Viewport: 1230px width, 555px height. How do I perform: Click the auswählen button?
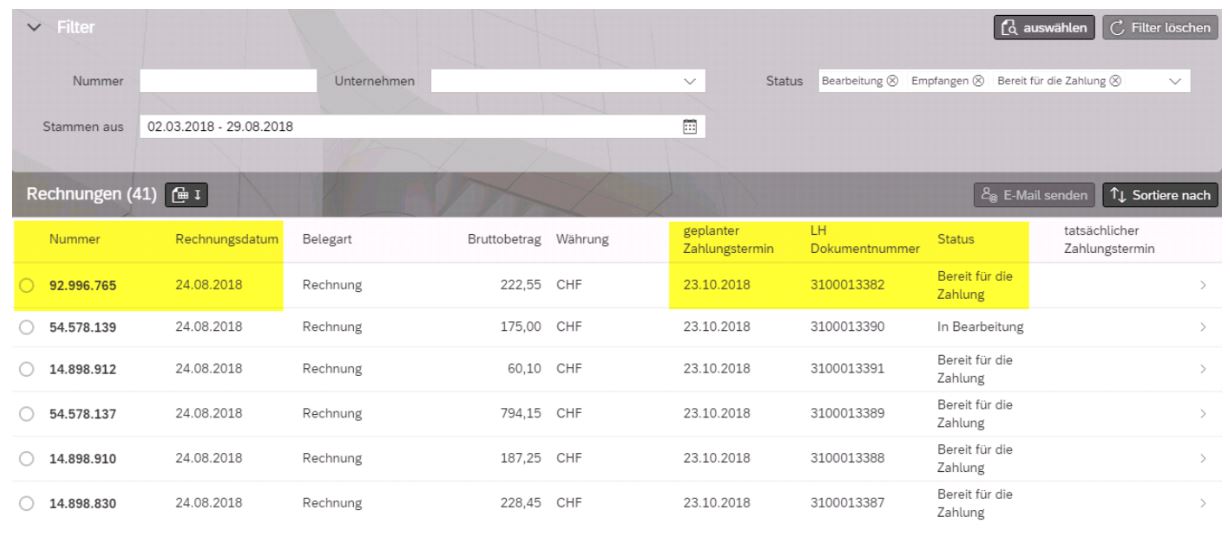pyautogui.click(x=1044, y=26)
